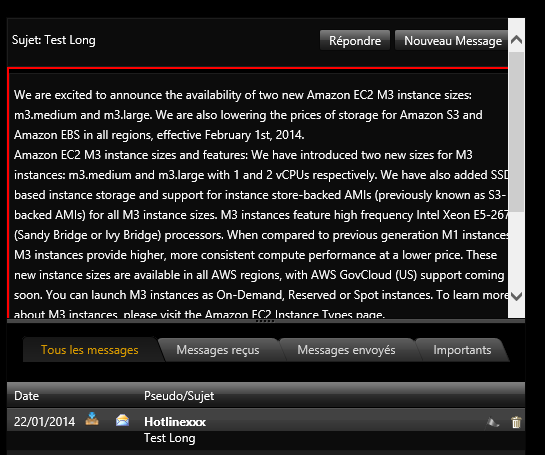Image resolution: width=545 pixels, height=455 pixels.
Task: Switch to the Messages reçus tab
Action: coord(218,350)
